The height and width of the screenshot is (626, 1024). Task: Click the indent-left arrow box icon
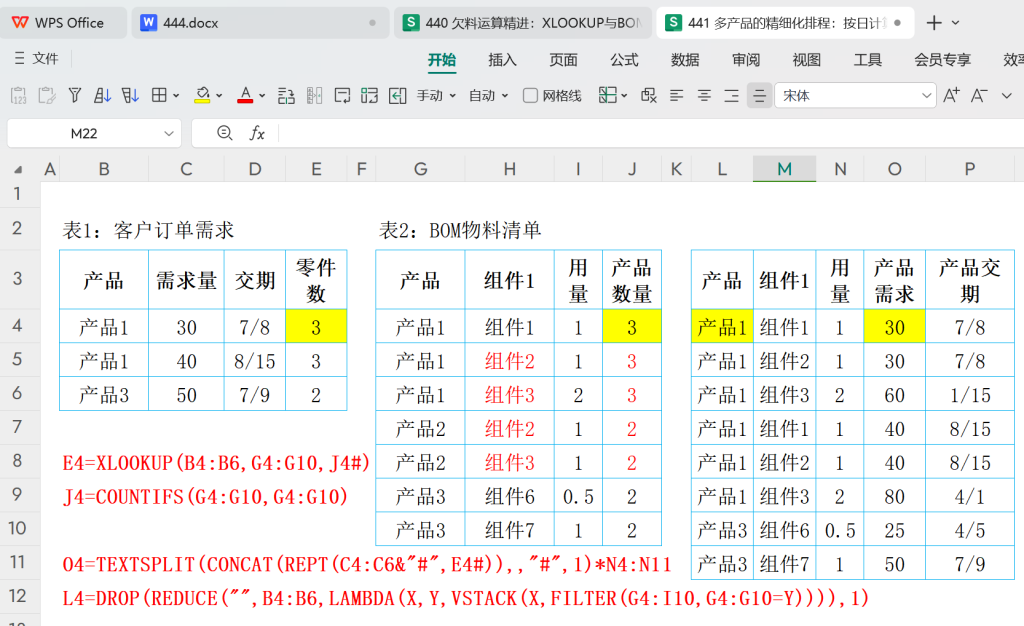(398, 96)
